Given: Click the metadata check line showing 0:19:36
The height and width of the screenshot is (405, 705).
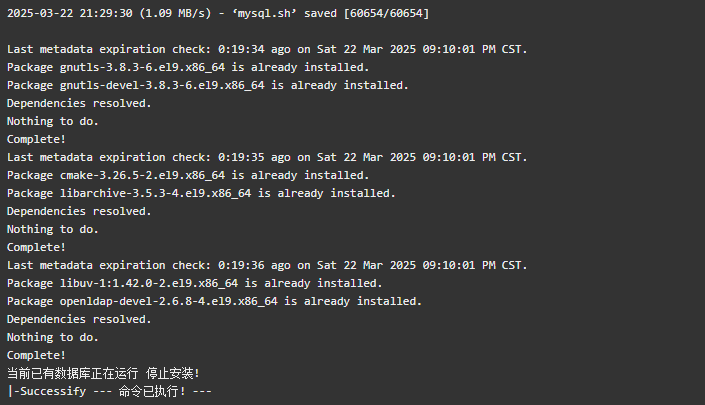Looking at the screenshot, I should coord(267,265).
